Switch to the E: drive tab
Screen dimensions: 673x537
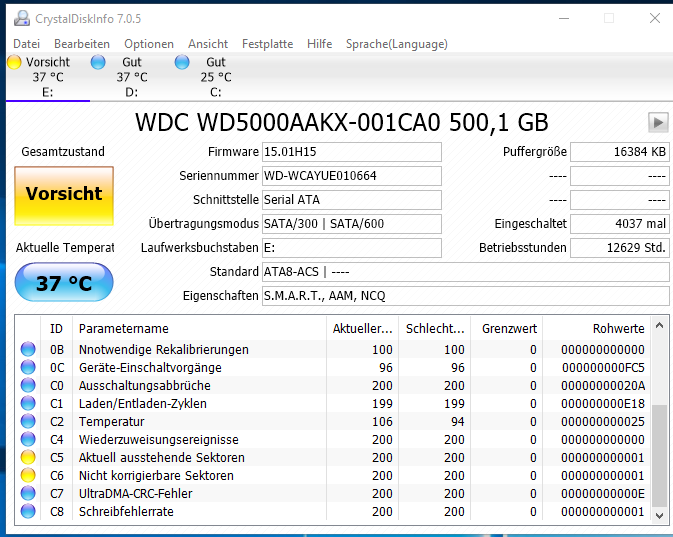tap(48, 76)
